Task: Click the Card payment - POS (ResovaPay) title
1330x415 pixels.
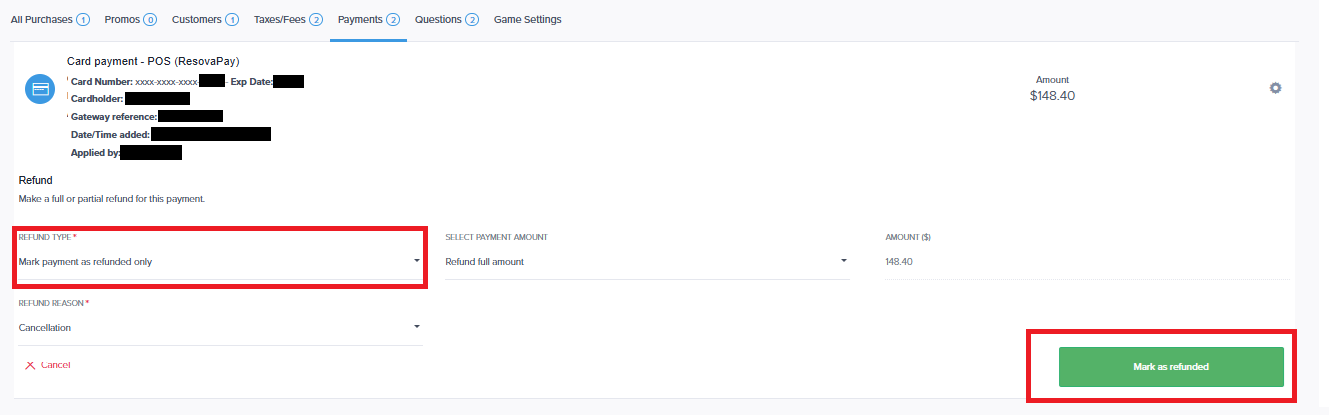Action: [x=153, y=61]
